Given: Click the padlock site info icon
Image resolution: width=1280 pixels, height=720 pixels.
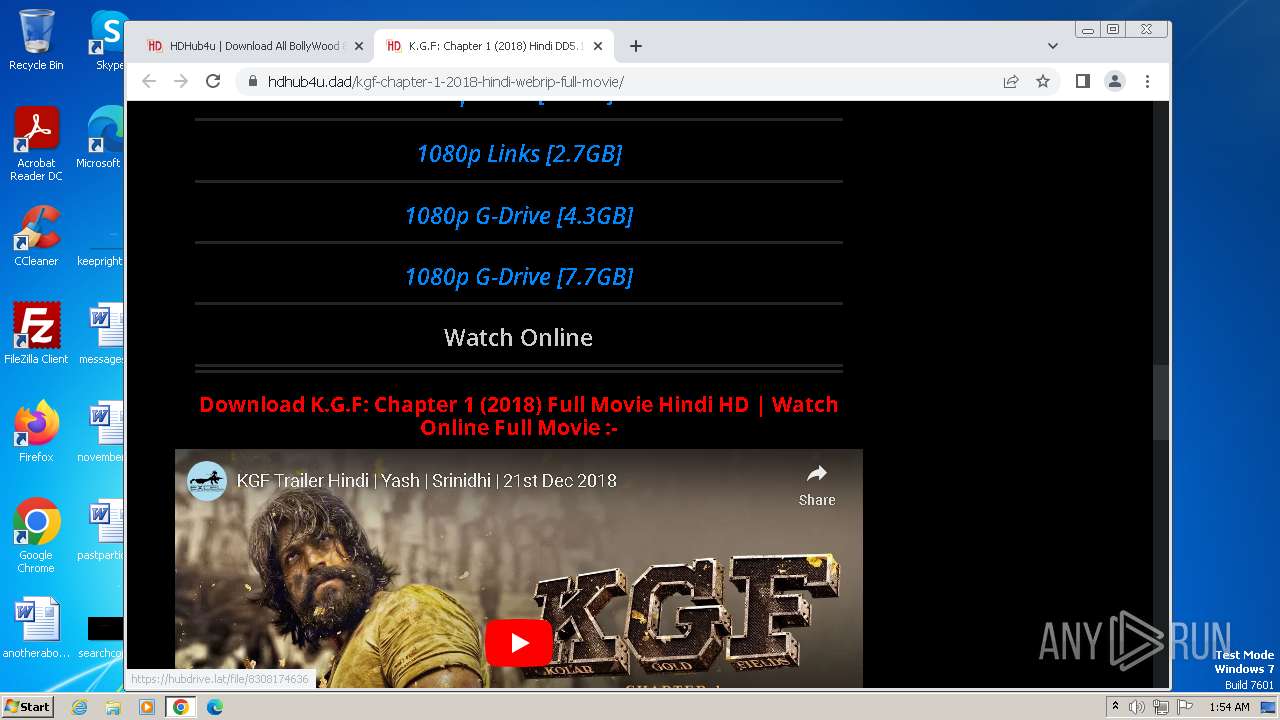Looking at the screenshot, I should [x=252, y=81].
